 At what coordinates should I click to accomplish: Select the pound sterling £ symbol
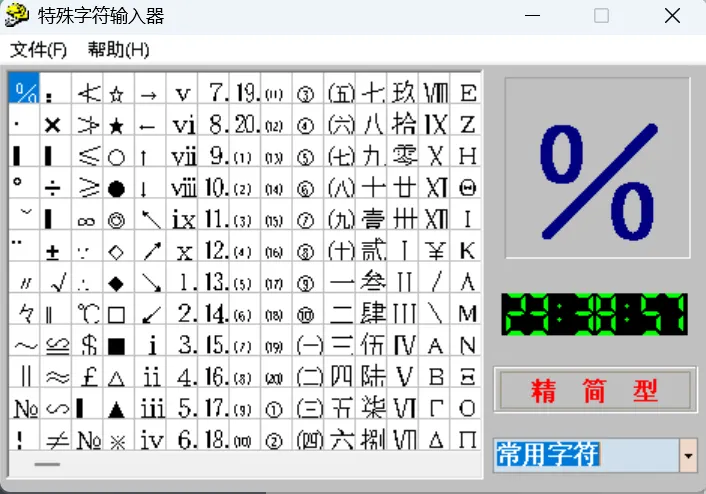tap(87, 372)
